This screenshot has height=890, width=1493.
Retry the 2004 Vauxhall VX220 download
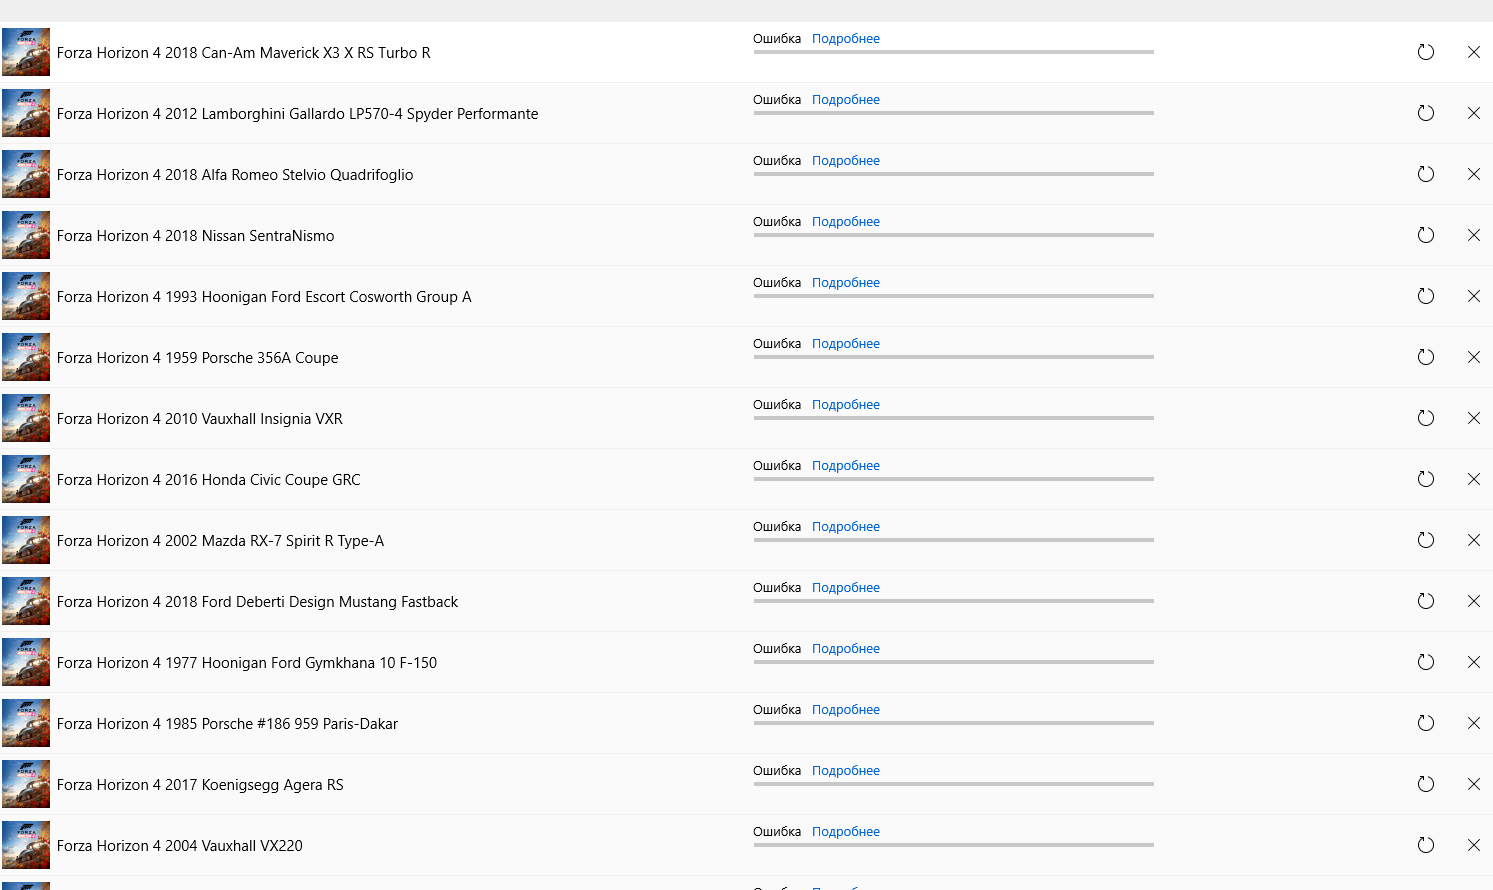click(x=1426, y=845)
